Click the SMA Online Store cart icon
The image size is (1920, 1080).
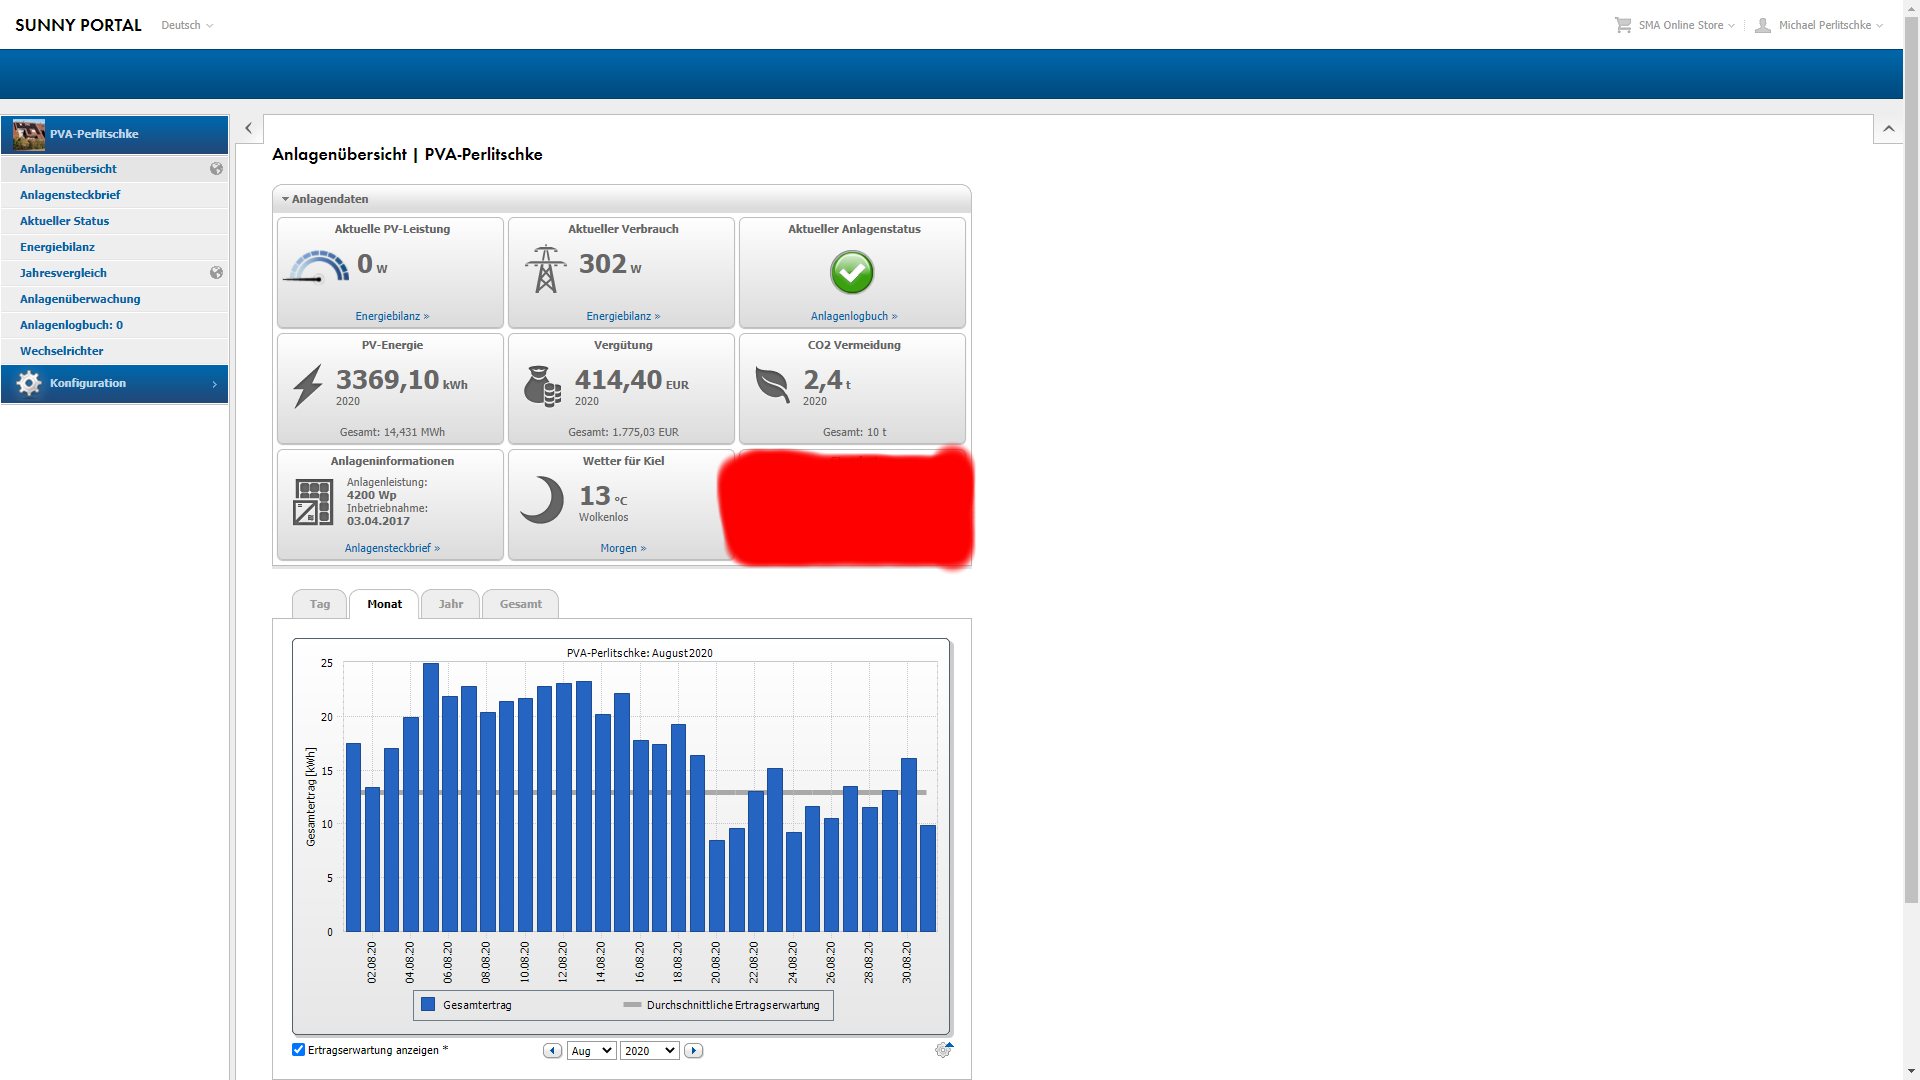(1622, 25)
